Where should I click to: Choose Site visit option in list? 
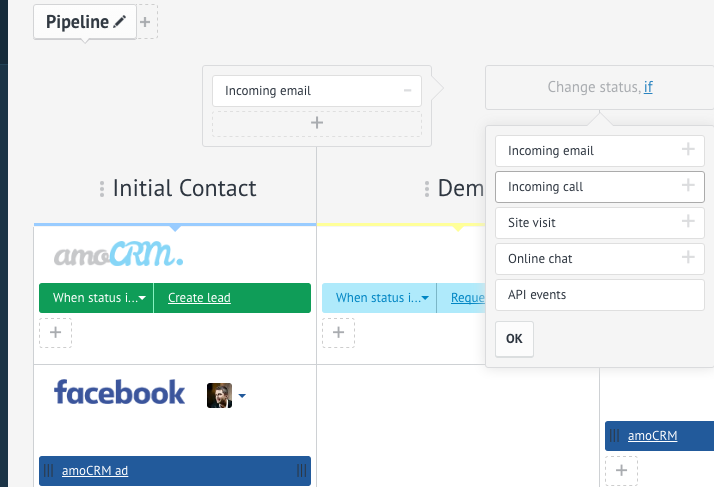[532, 222]
